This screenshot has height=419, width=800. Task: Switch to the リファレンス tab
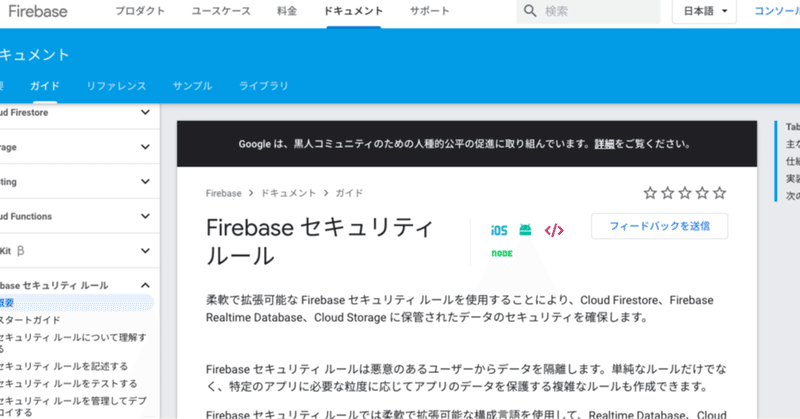tap(116, 86)
